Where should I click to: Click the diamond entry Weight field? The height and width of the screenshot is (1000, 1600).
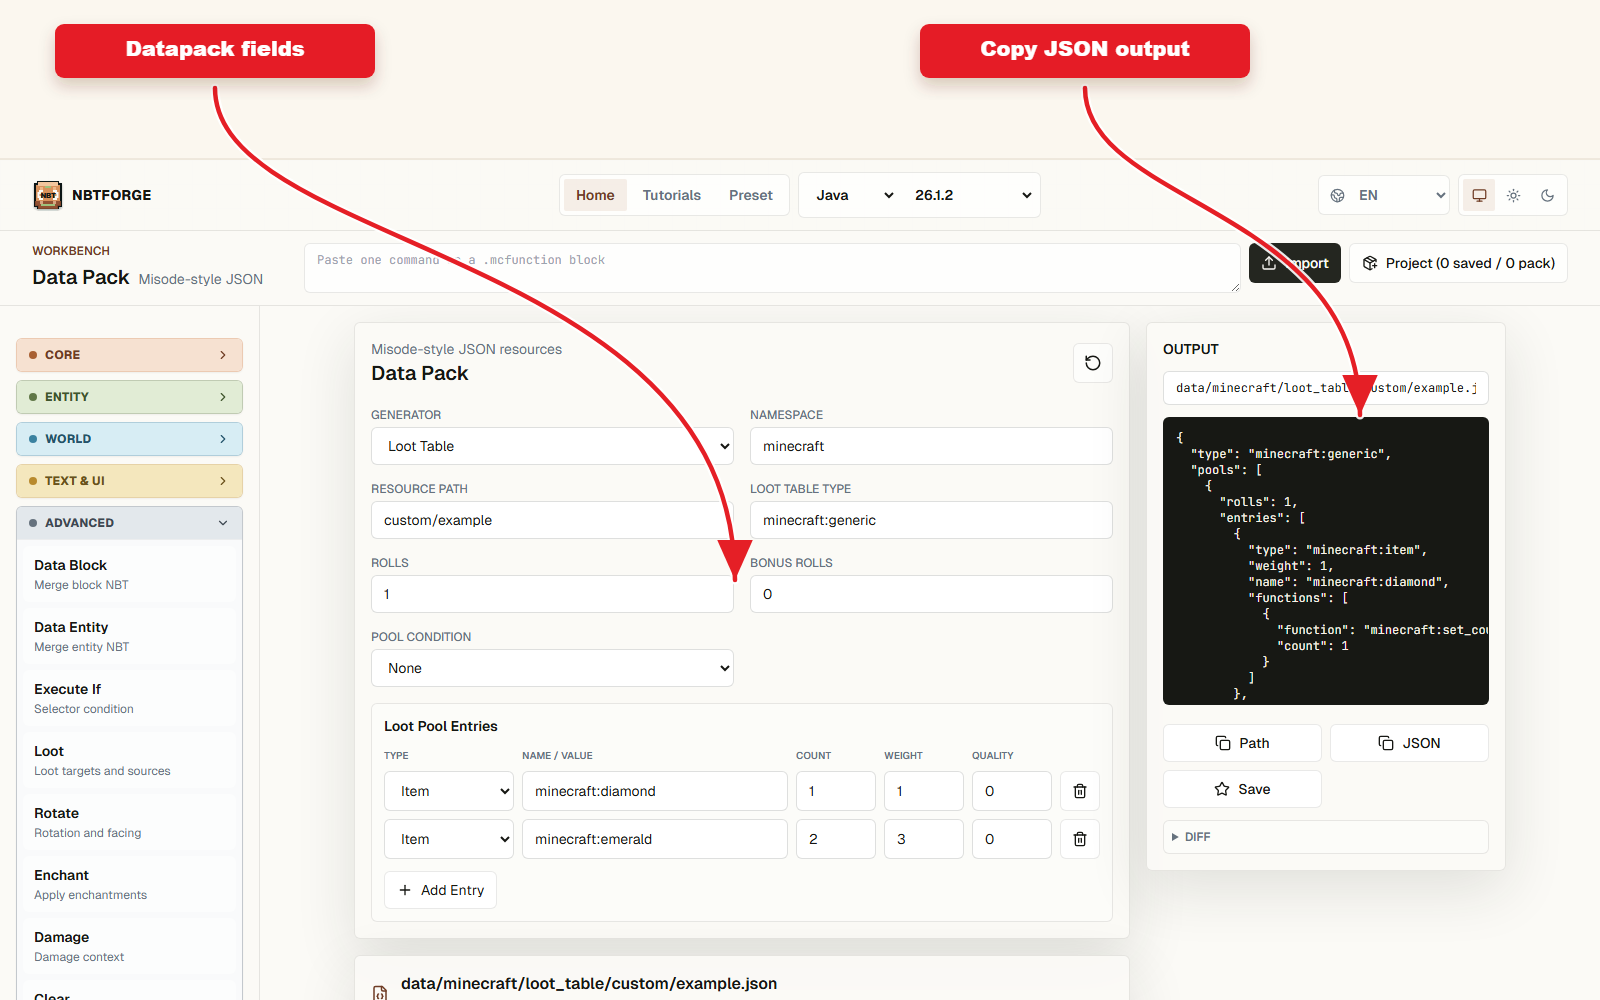[924, 791]
